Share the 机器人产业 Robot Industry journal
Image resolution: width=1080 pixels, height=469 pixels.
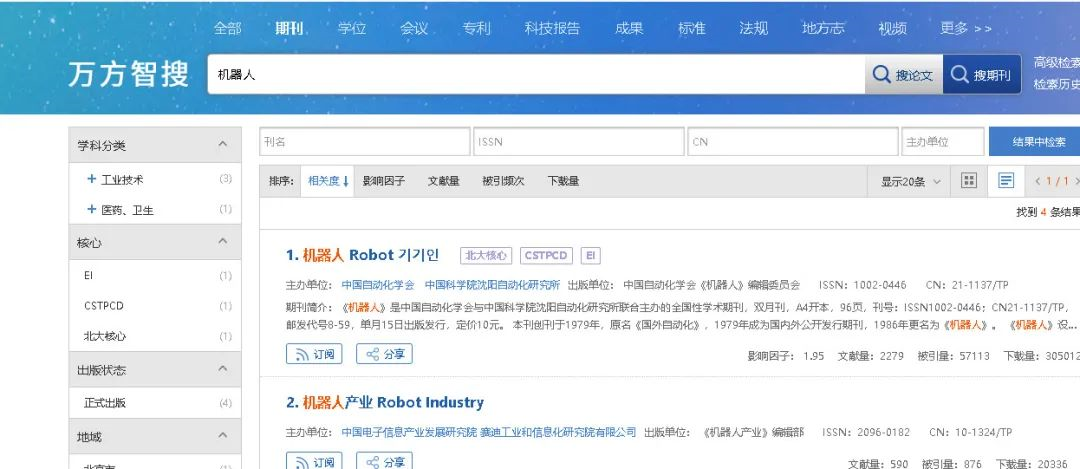pos(384,460)
